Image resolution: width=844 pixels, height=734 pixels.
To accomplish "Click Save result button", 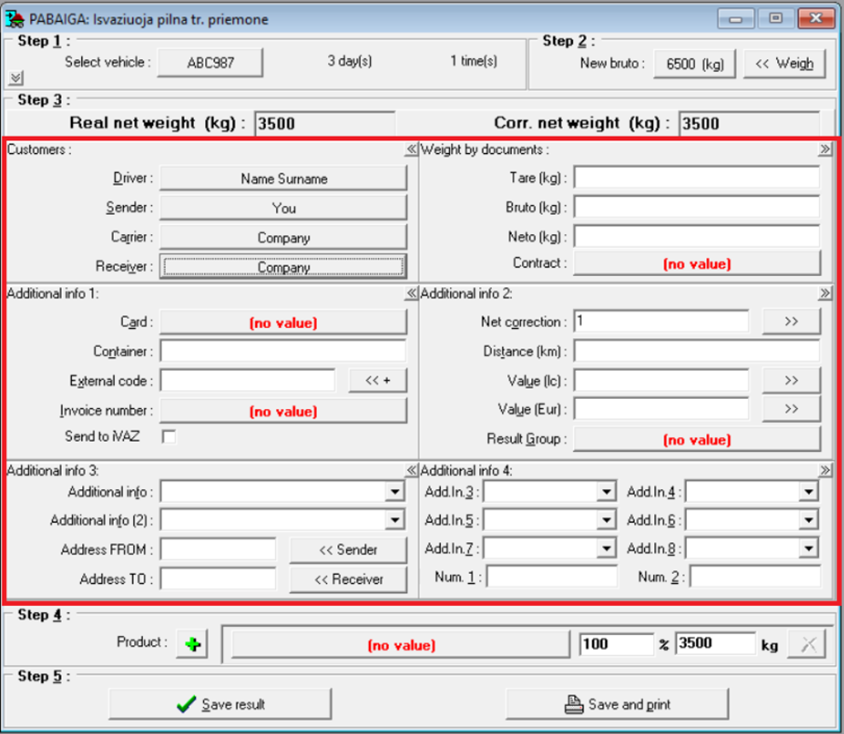I will tap(220, 704).
